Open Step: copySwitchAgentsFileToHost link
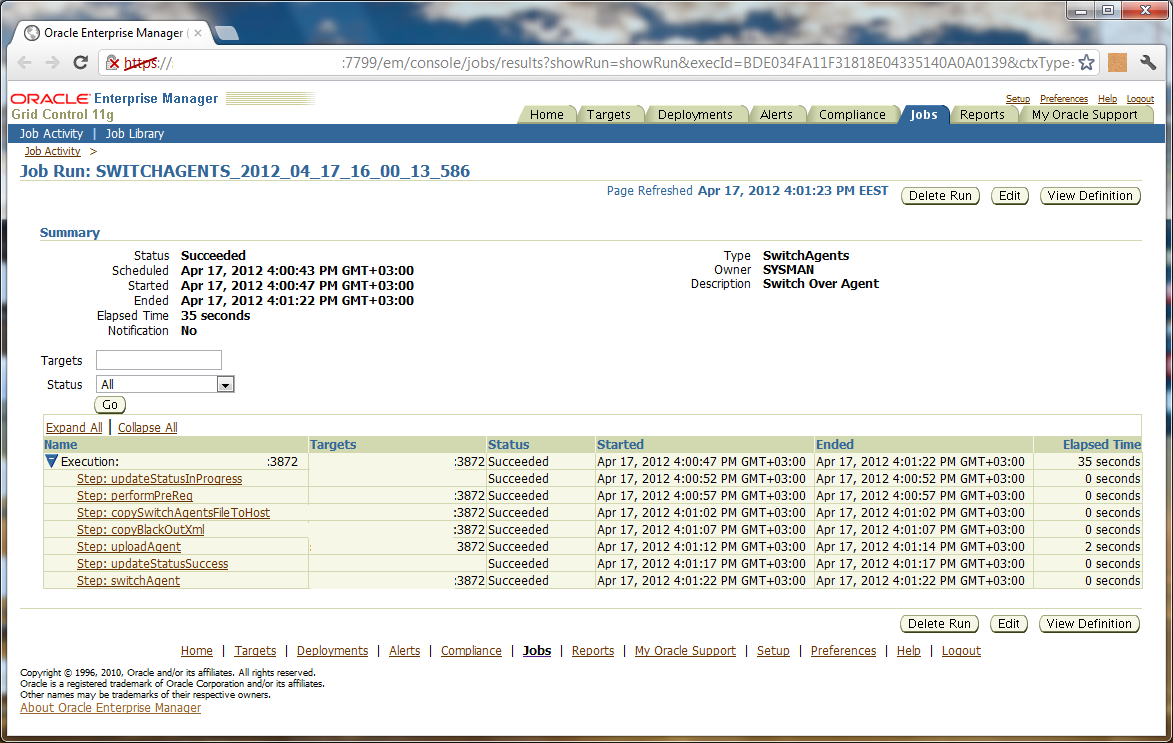The width and height of the screenshot is (1173, 743). click(174, 513)
